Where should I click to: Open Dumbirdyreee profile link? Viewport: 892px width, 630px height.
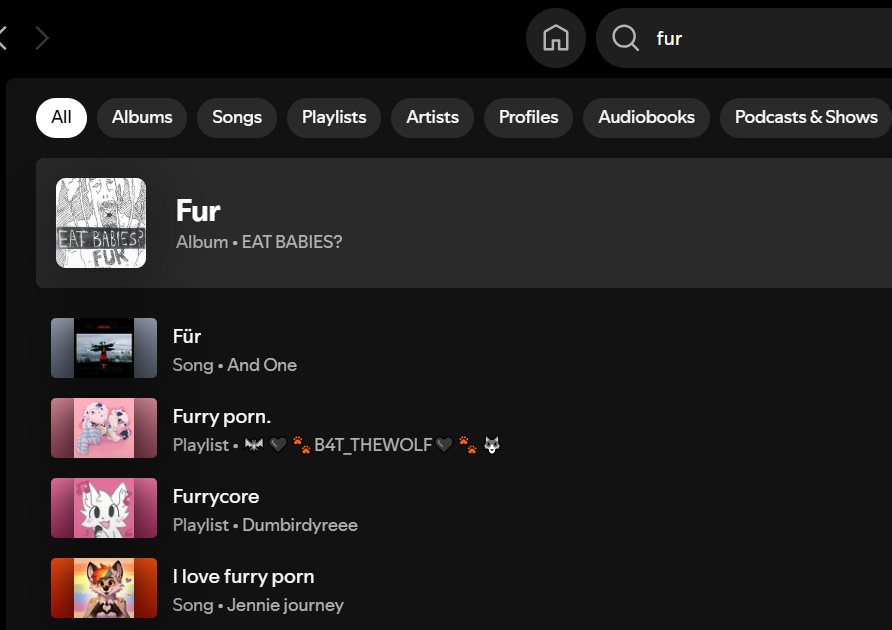[300, 525]
